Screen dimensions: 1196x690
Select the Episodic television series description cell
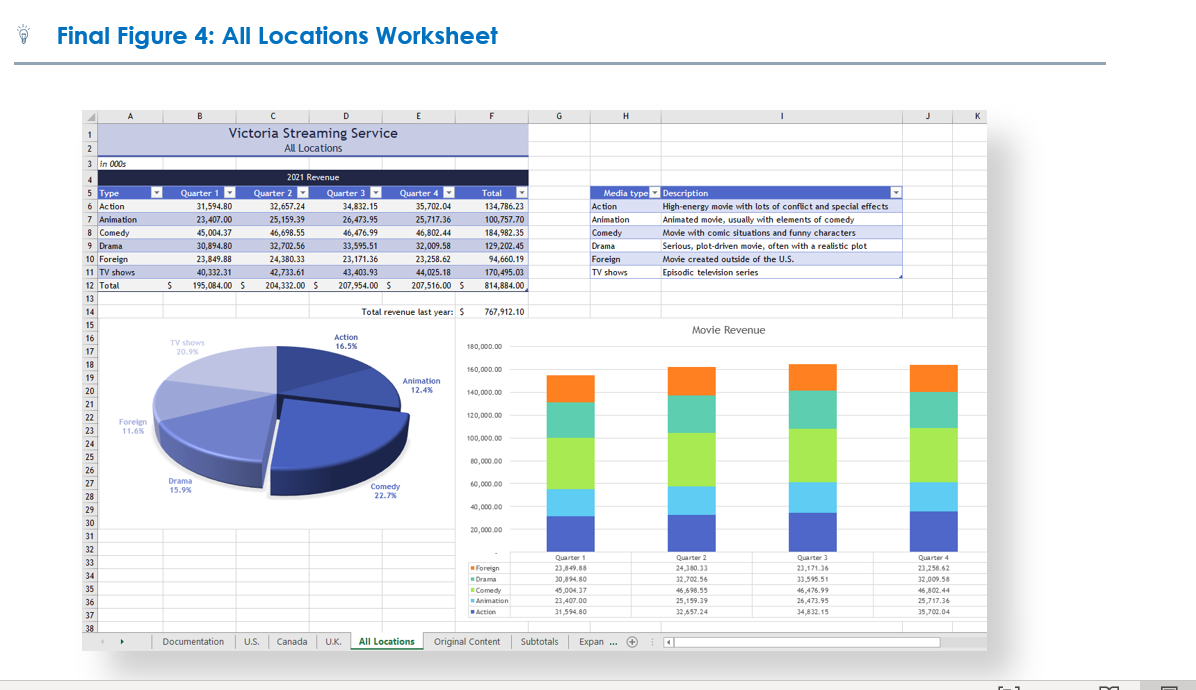pos(782,272)
